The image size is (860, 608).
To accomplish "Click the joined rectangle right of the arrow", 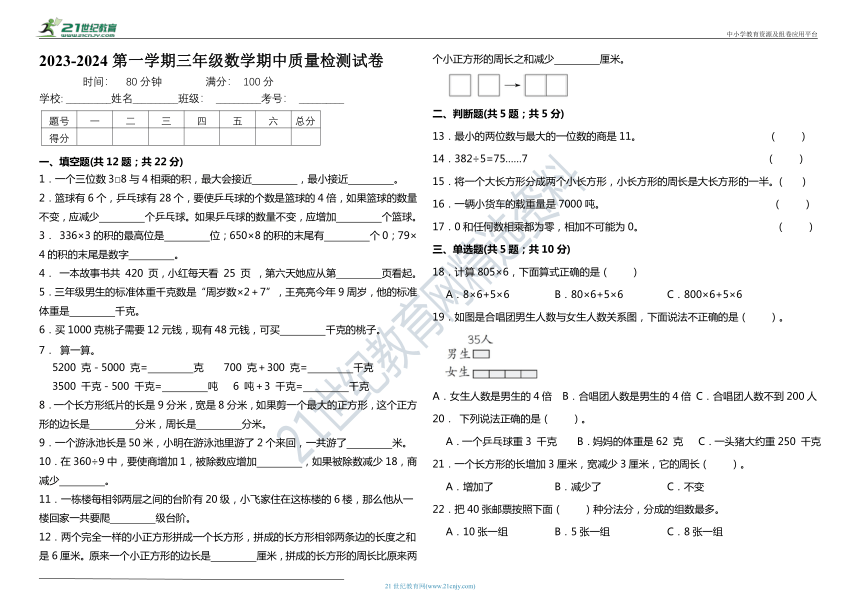I will point(546,86).
